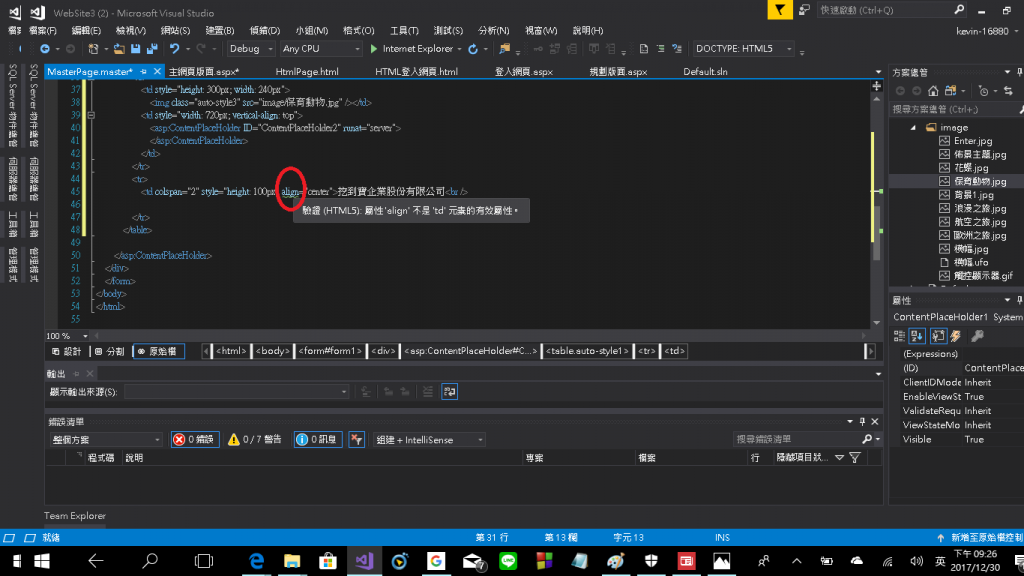Switch to 原始檔 source view
Image resolution: width=1024 pixels, height=576 pixels.
click(158, 351)
